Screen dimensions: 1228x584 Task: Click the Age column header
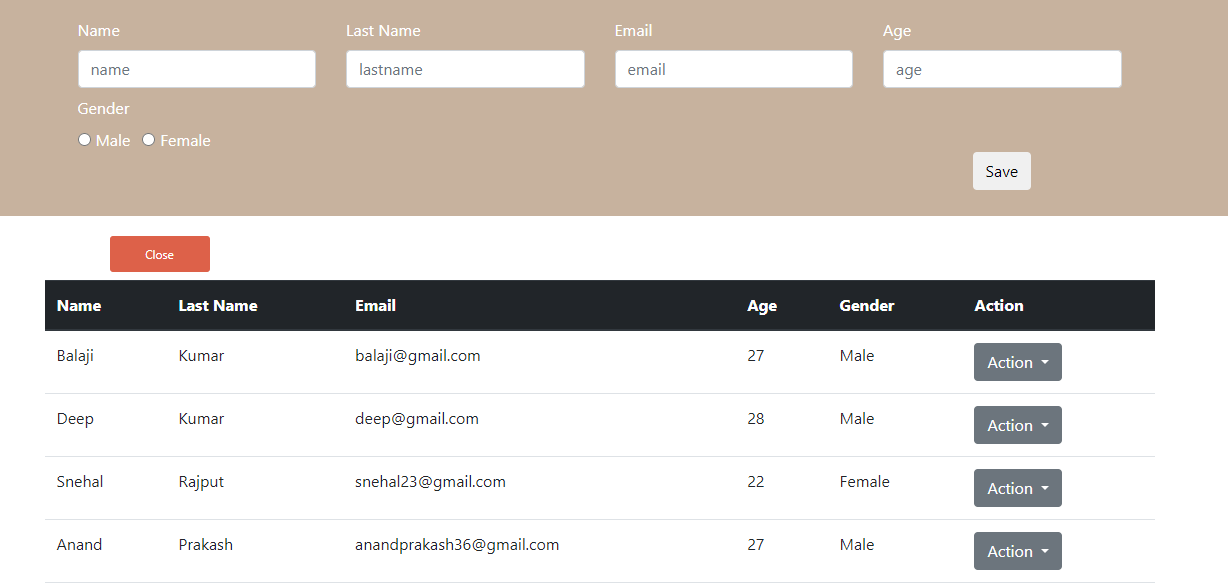click(x=762, y=306)
